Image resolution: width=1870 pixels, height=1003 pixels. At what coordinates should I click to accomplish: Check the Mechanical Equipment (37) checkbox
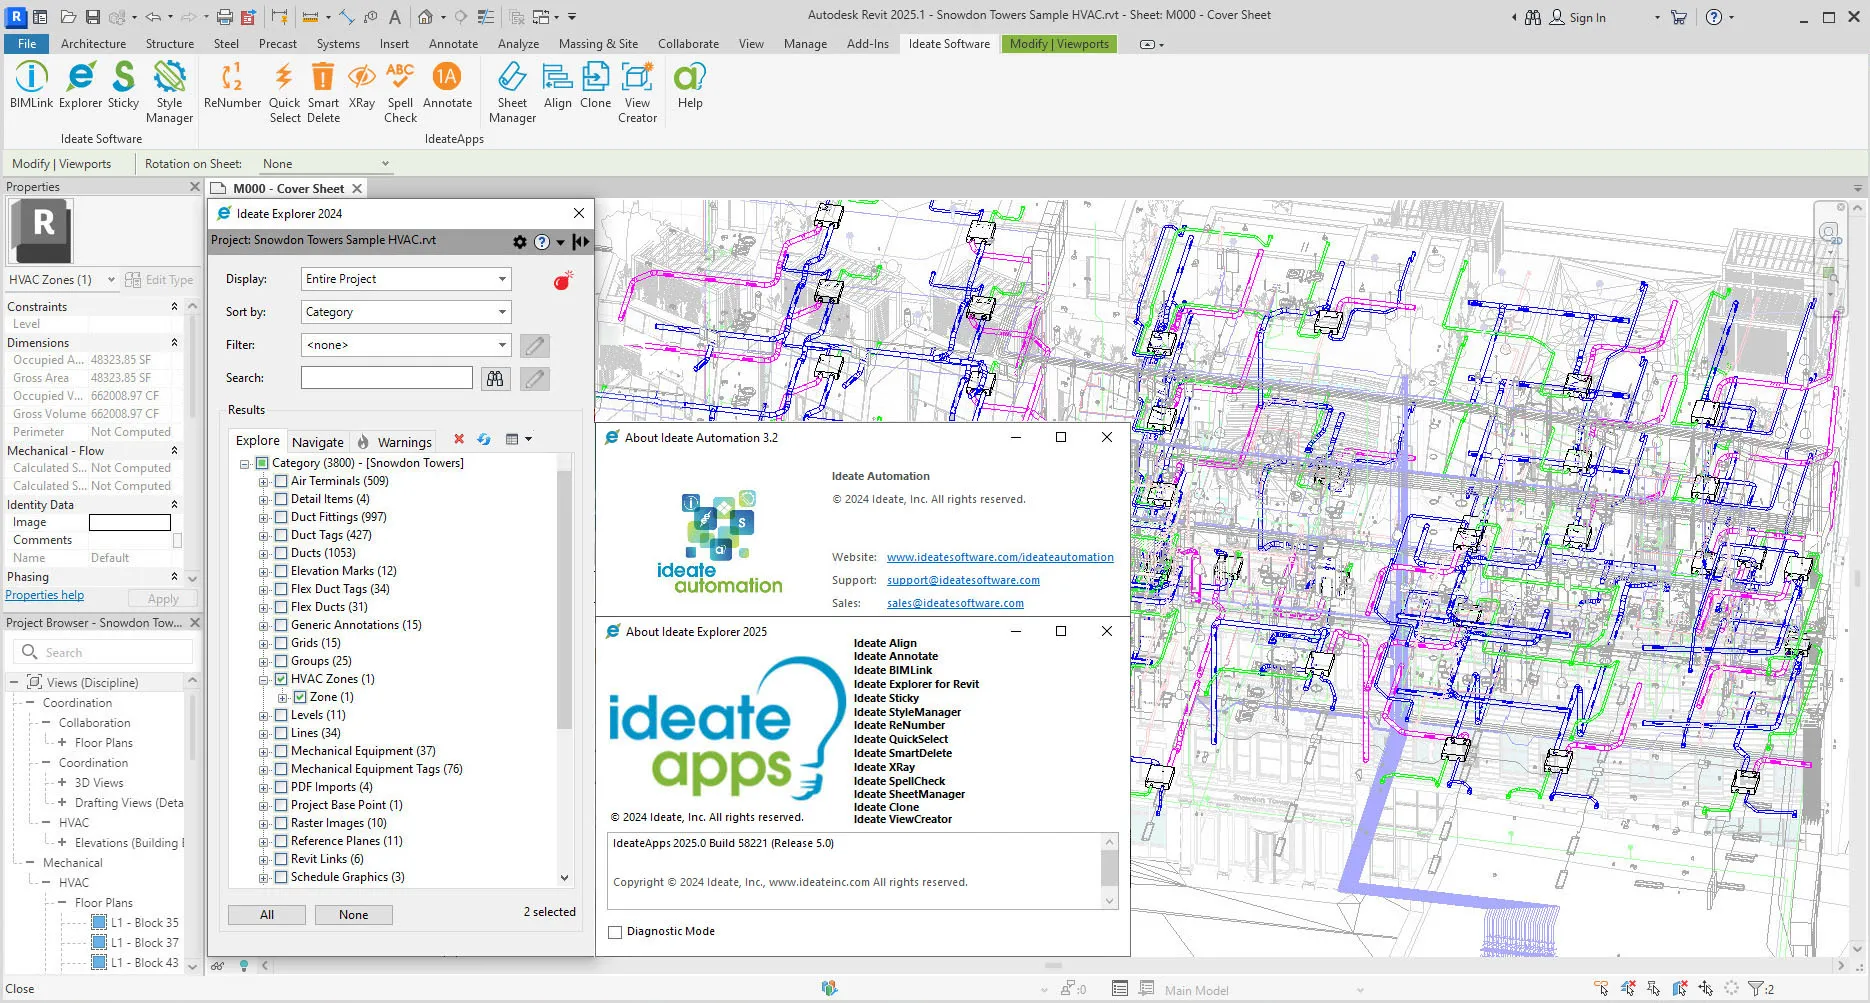[x=281, y=751]
